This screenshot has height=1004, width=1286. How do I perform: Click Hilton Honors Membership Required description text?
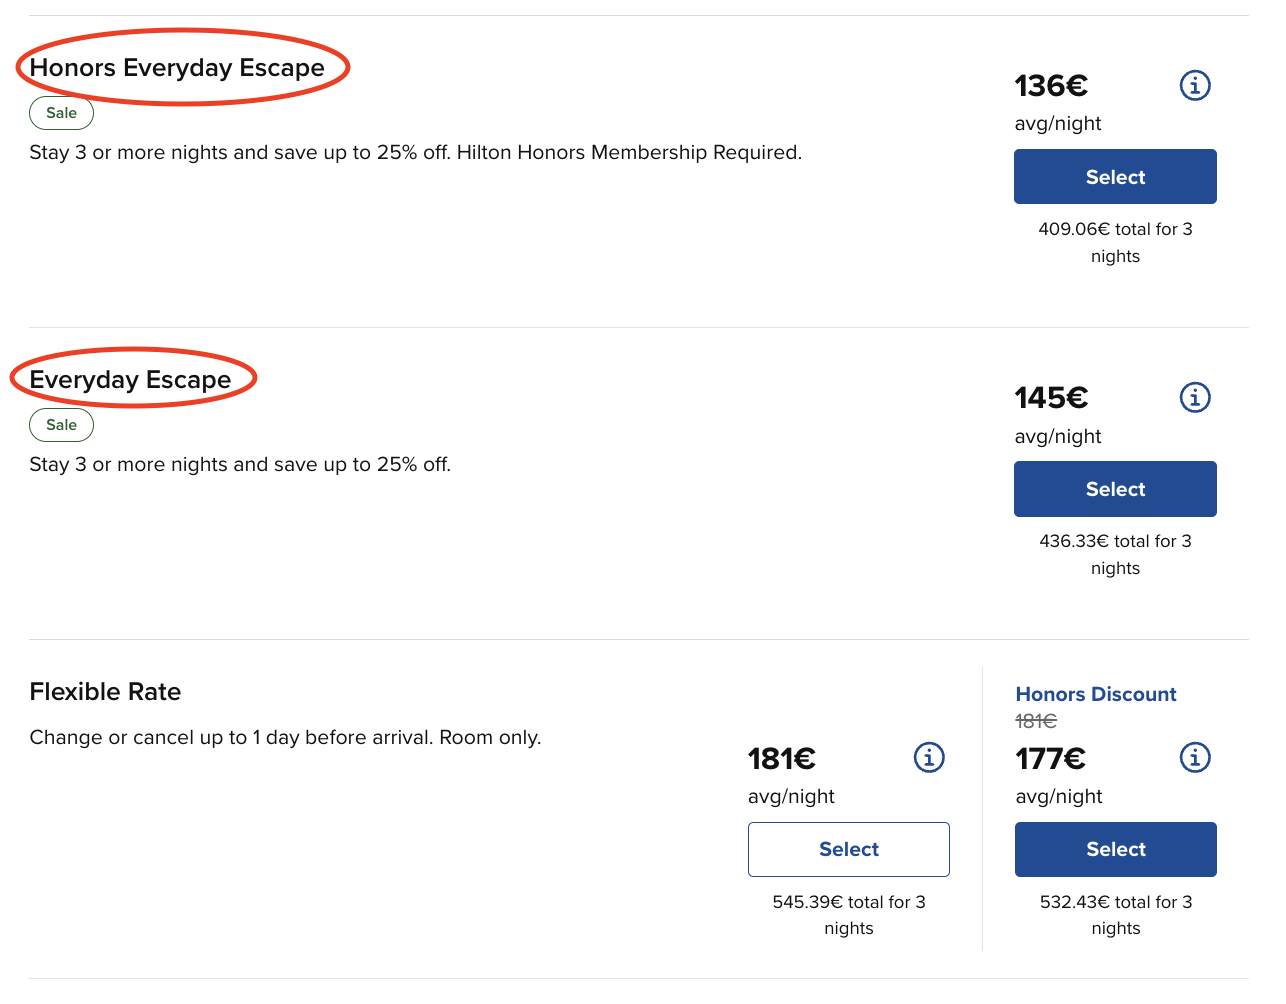tap(629, 153)
